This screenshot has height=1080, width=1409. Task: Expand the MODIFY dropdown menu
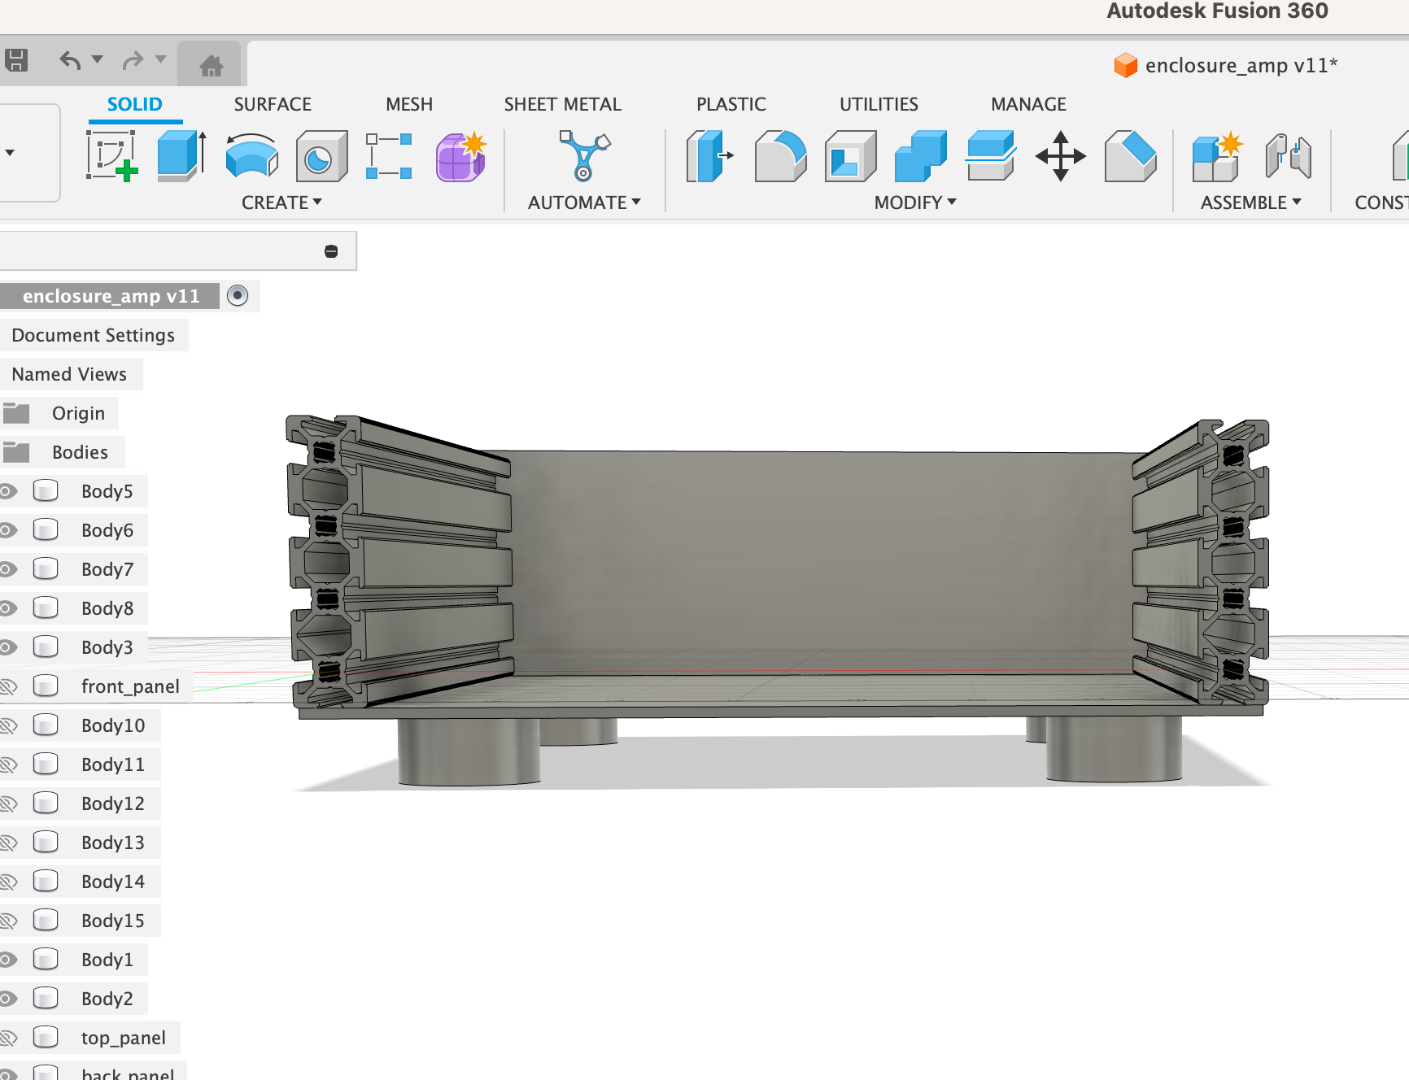click(915, 202)
